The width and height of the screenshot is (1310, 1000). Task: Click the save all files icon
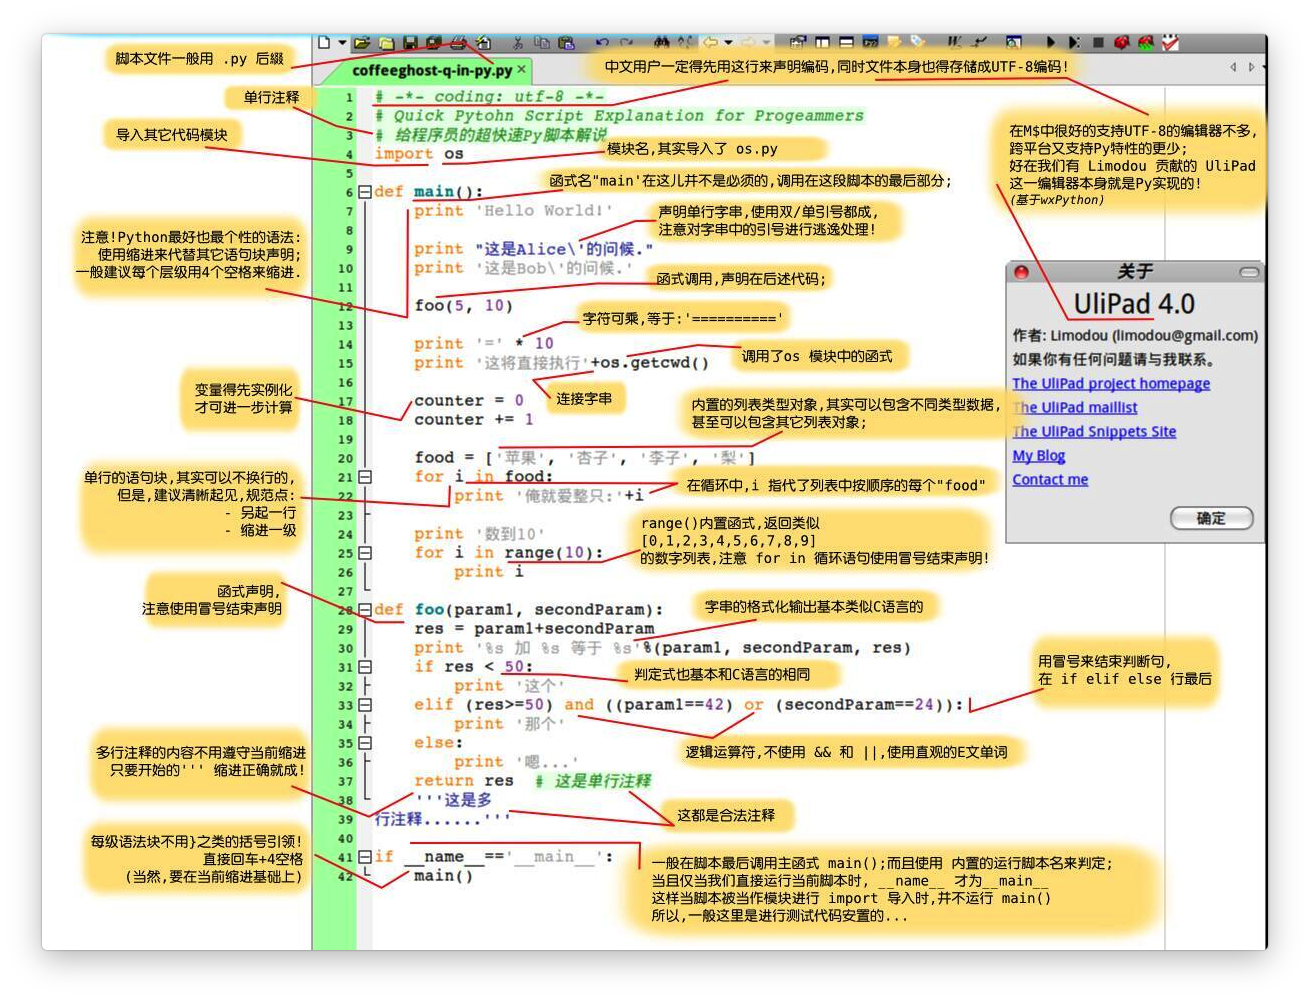pos(433,43)
